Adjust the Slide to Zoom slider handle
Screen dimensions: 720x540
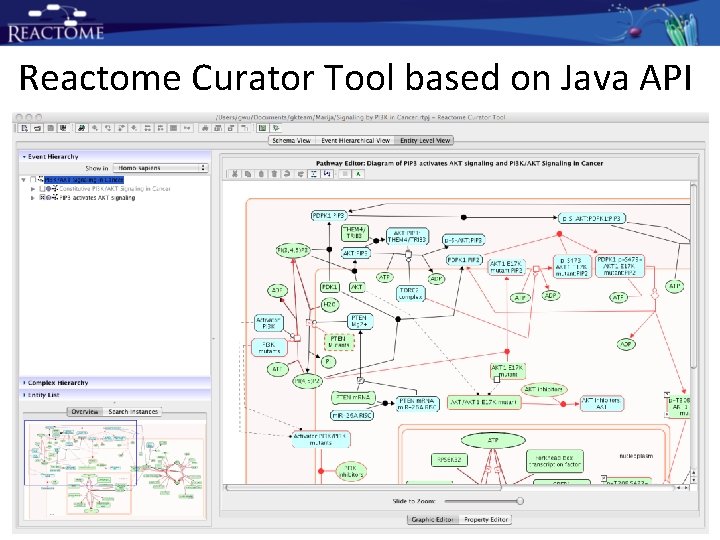(x=520, y=501)
